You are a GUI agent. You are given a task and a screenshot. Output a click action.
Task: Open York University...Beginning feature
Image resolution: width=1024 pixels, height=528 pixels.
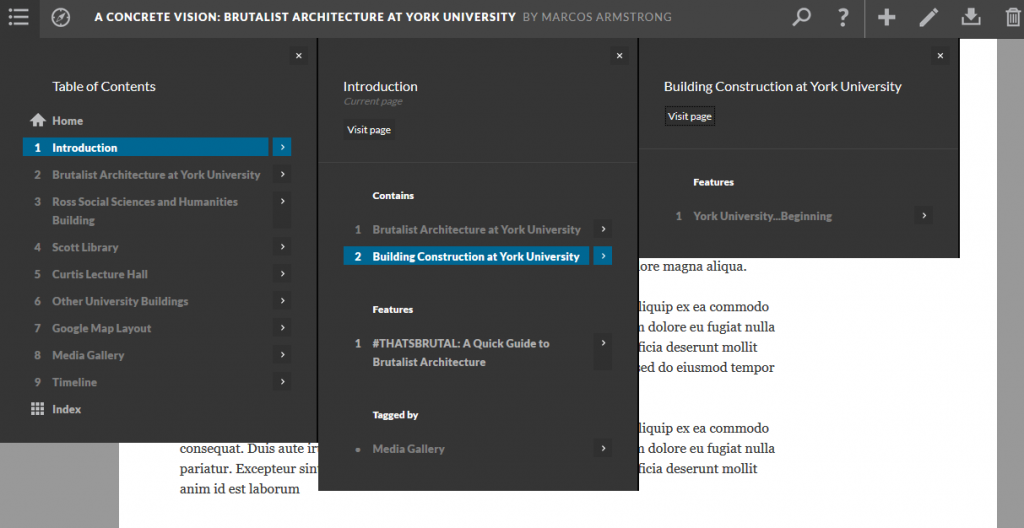tap(762, 216)
